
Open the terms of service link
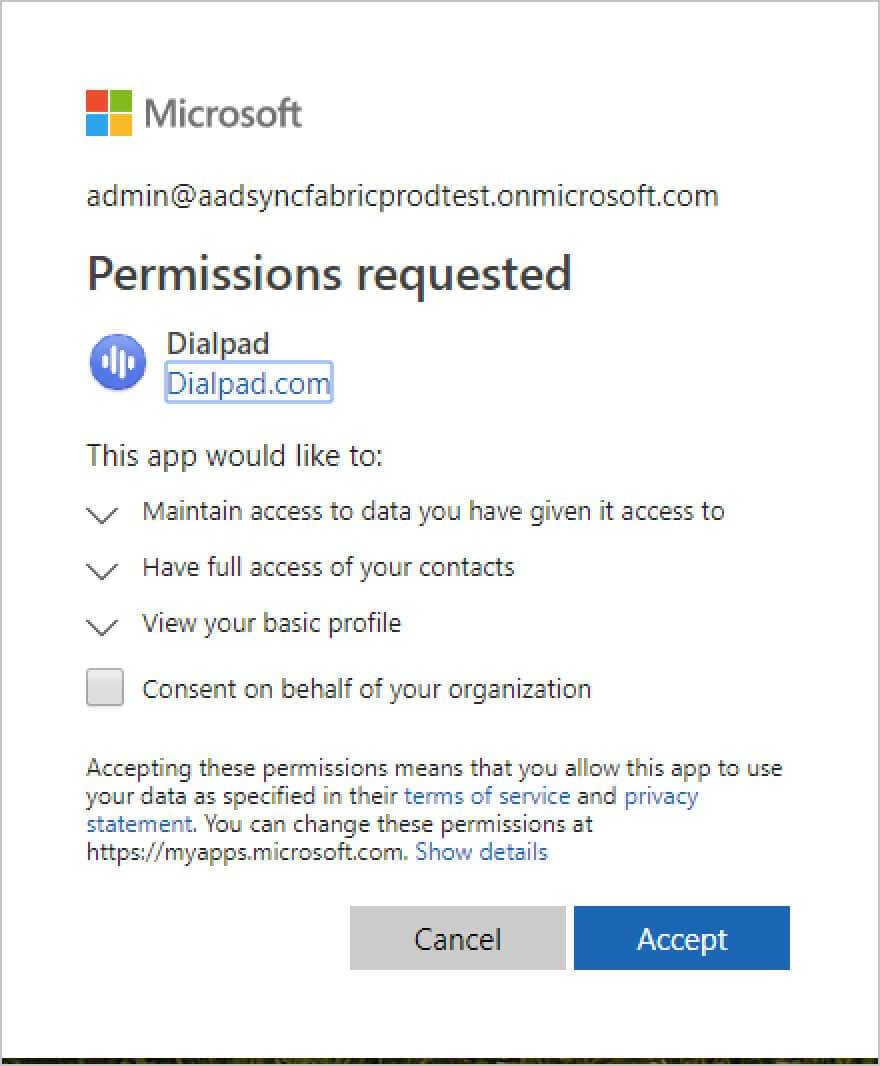pos(487,796)
